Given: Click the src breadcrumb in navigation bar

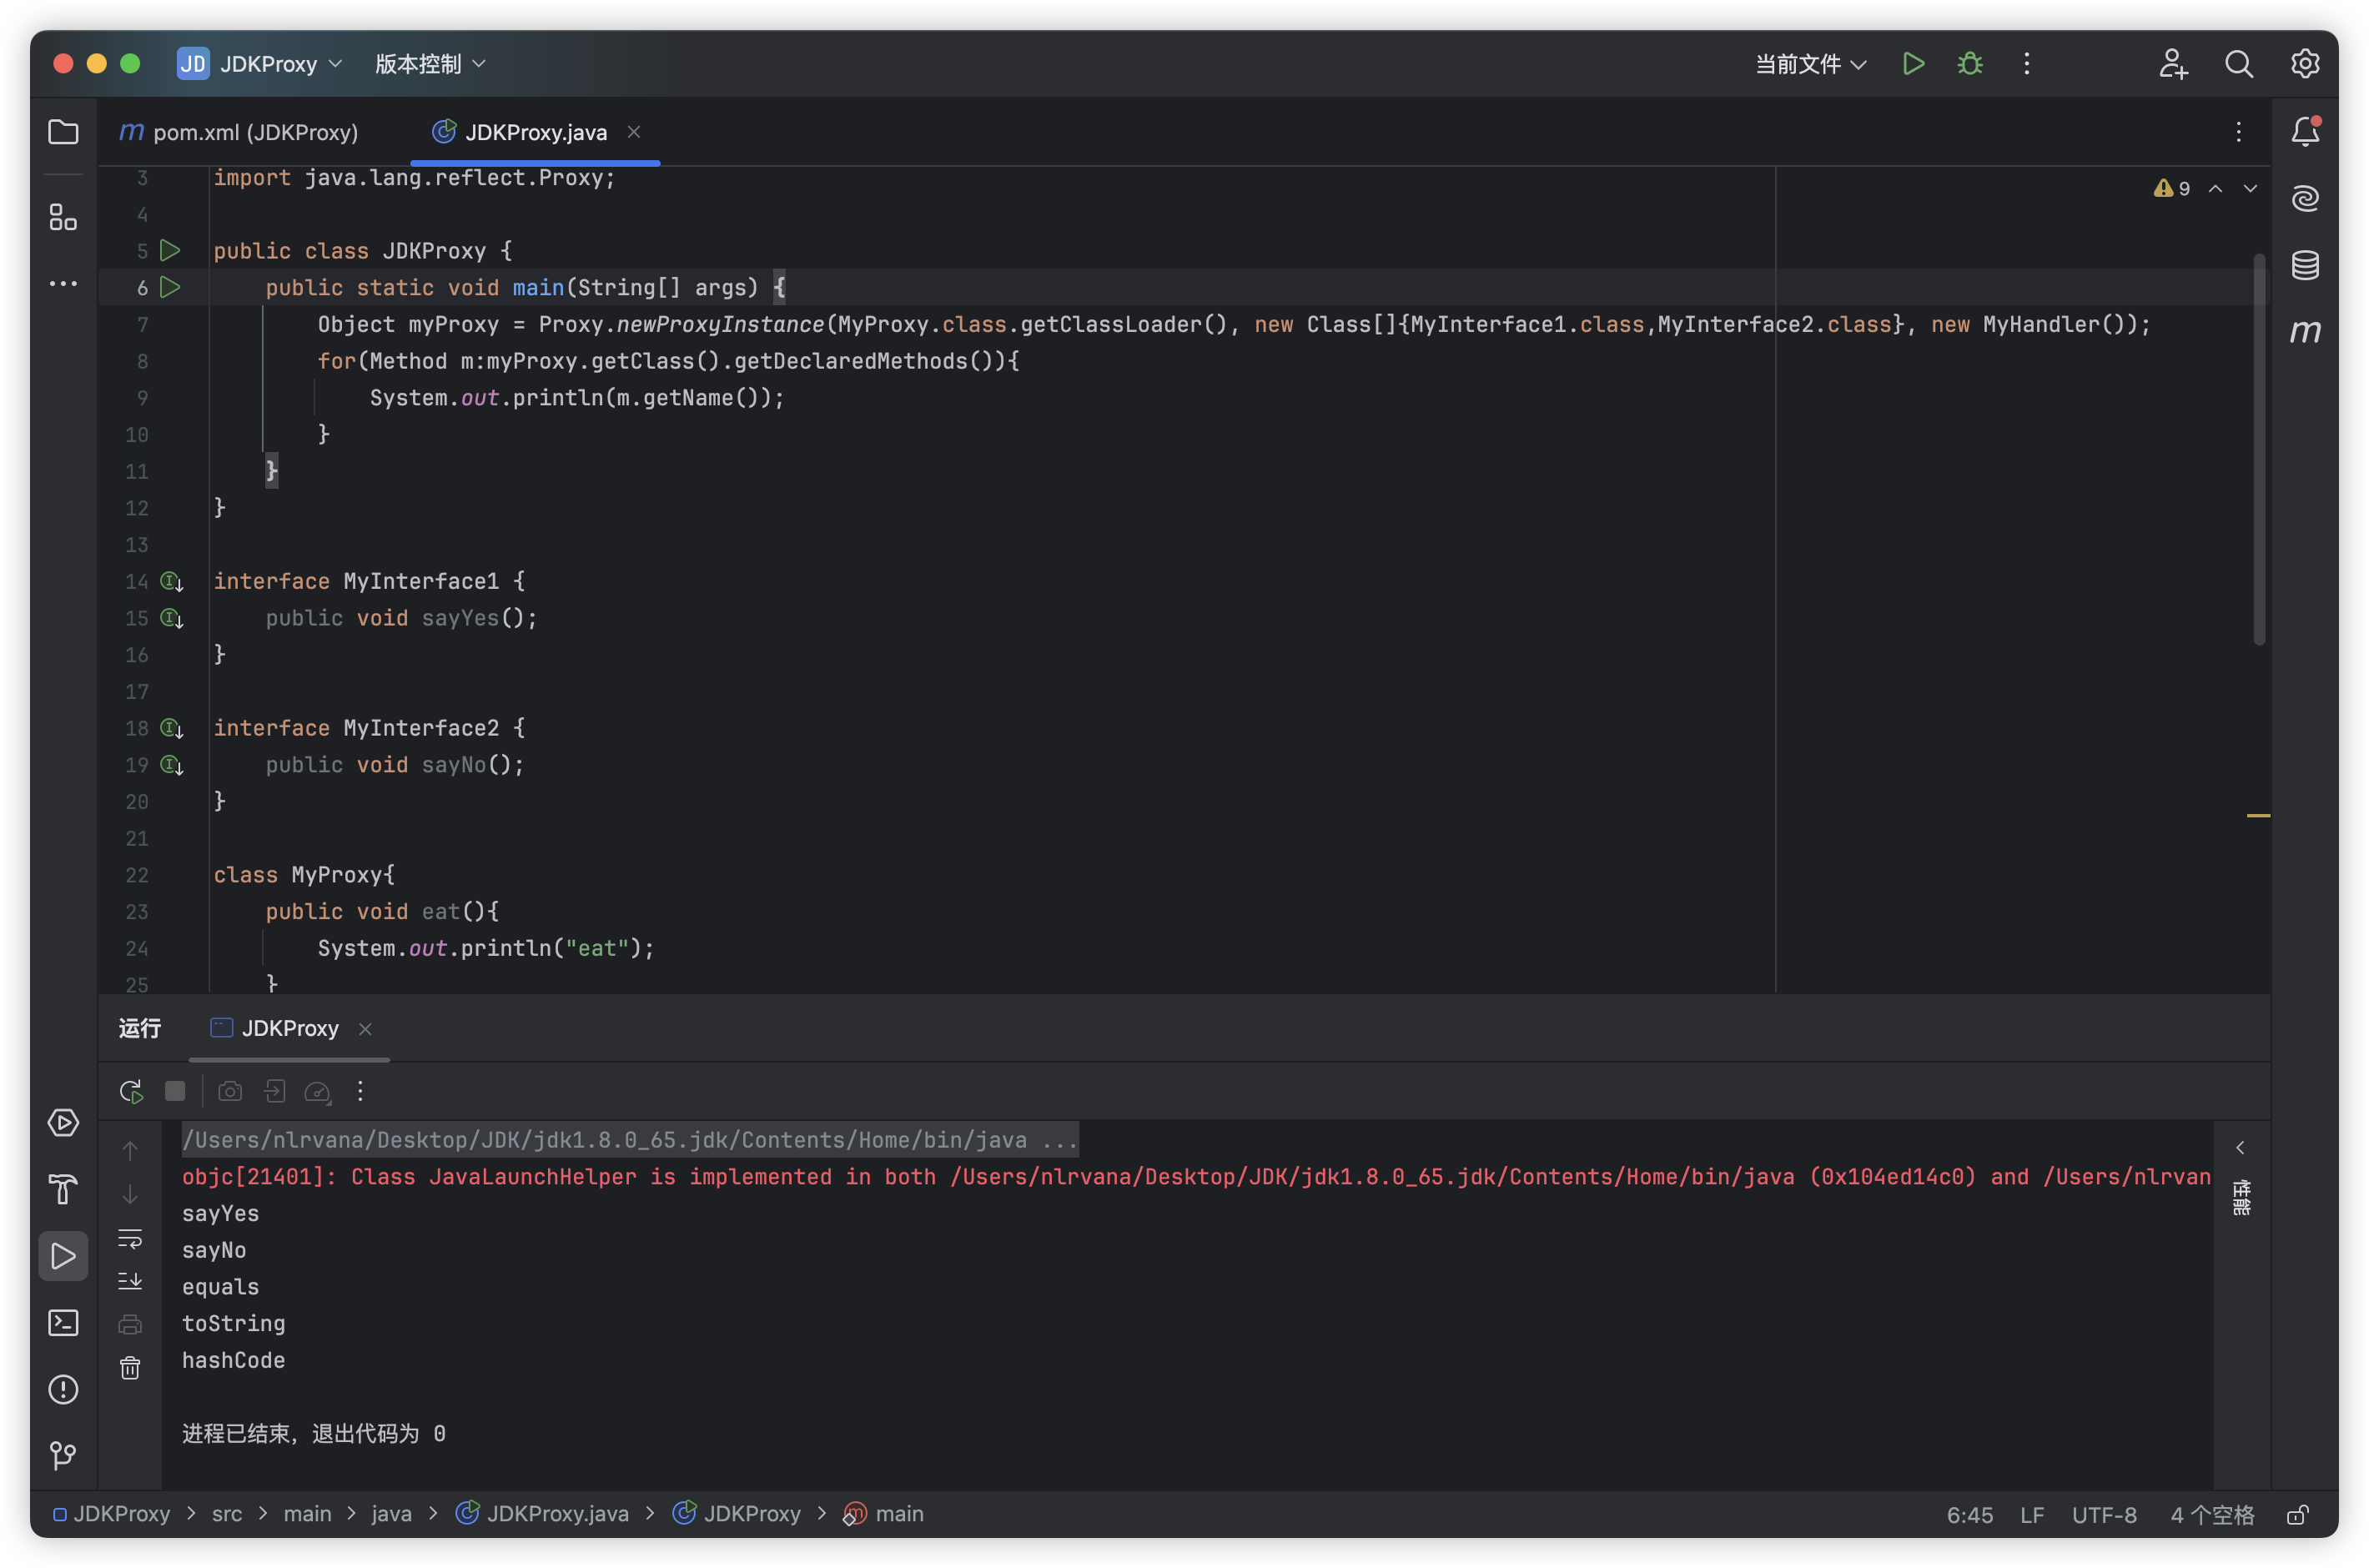Looking at the screenshot, I should tap(227, 1514).
